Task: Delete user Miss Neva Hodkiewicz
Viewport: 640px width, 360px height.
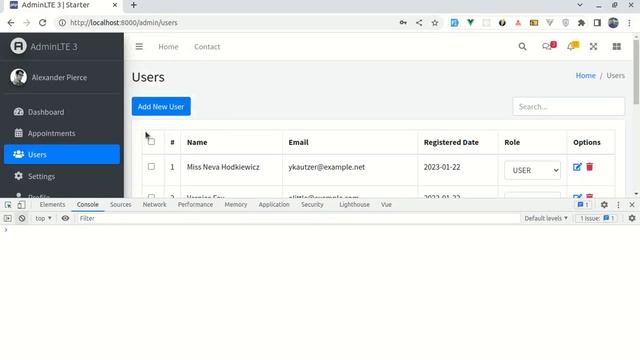Action: (589, 167)
